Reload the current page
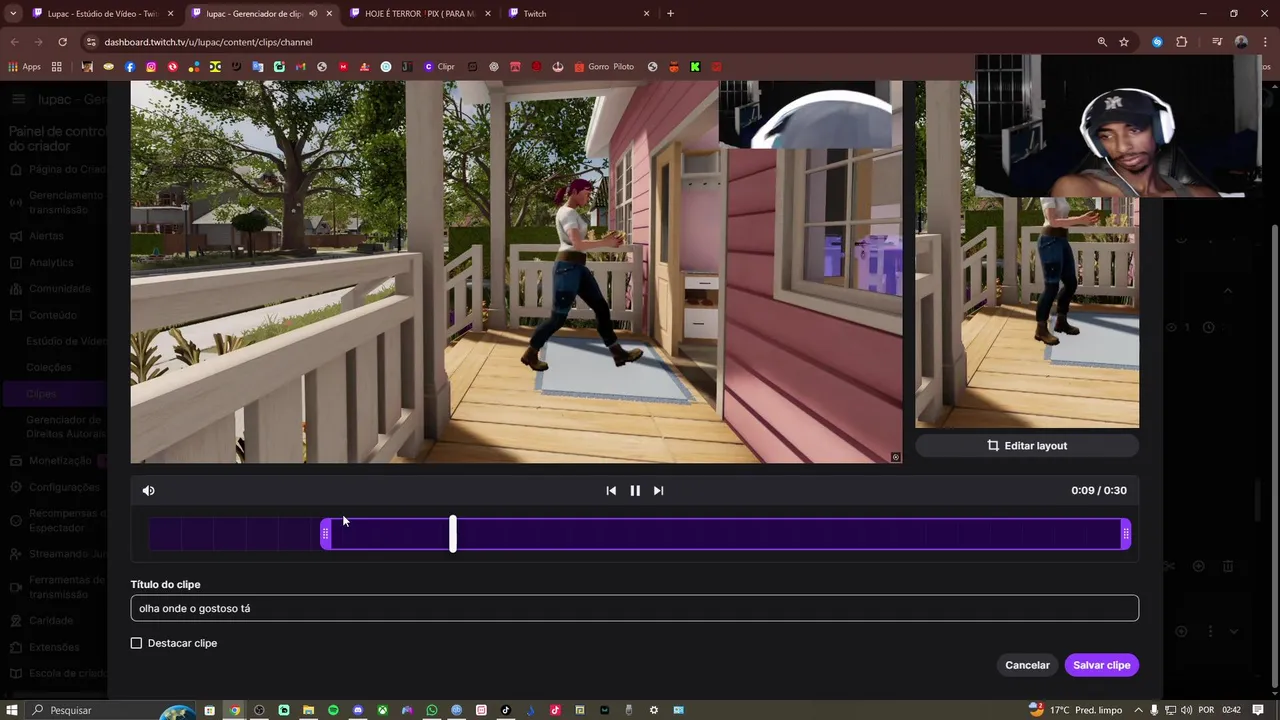Screen dimensions: 1280x720 click(62, 42)
